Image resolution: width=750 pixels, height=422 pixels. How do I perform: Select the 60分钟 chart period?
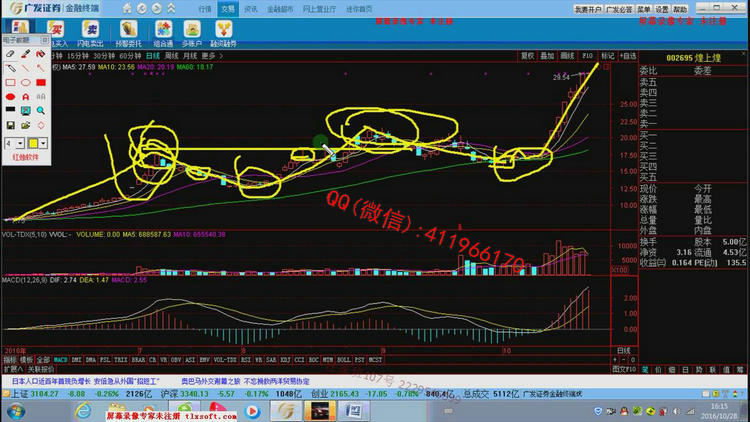tap(130, 56)
